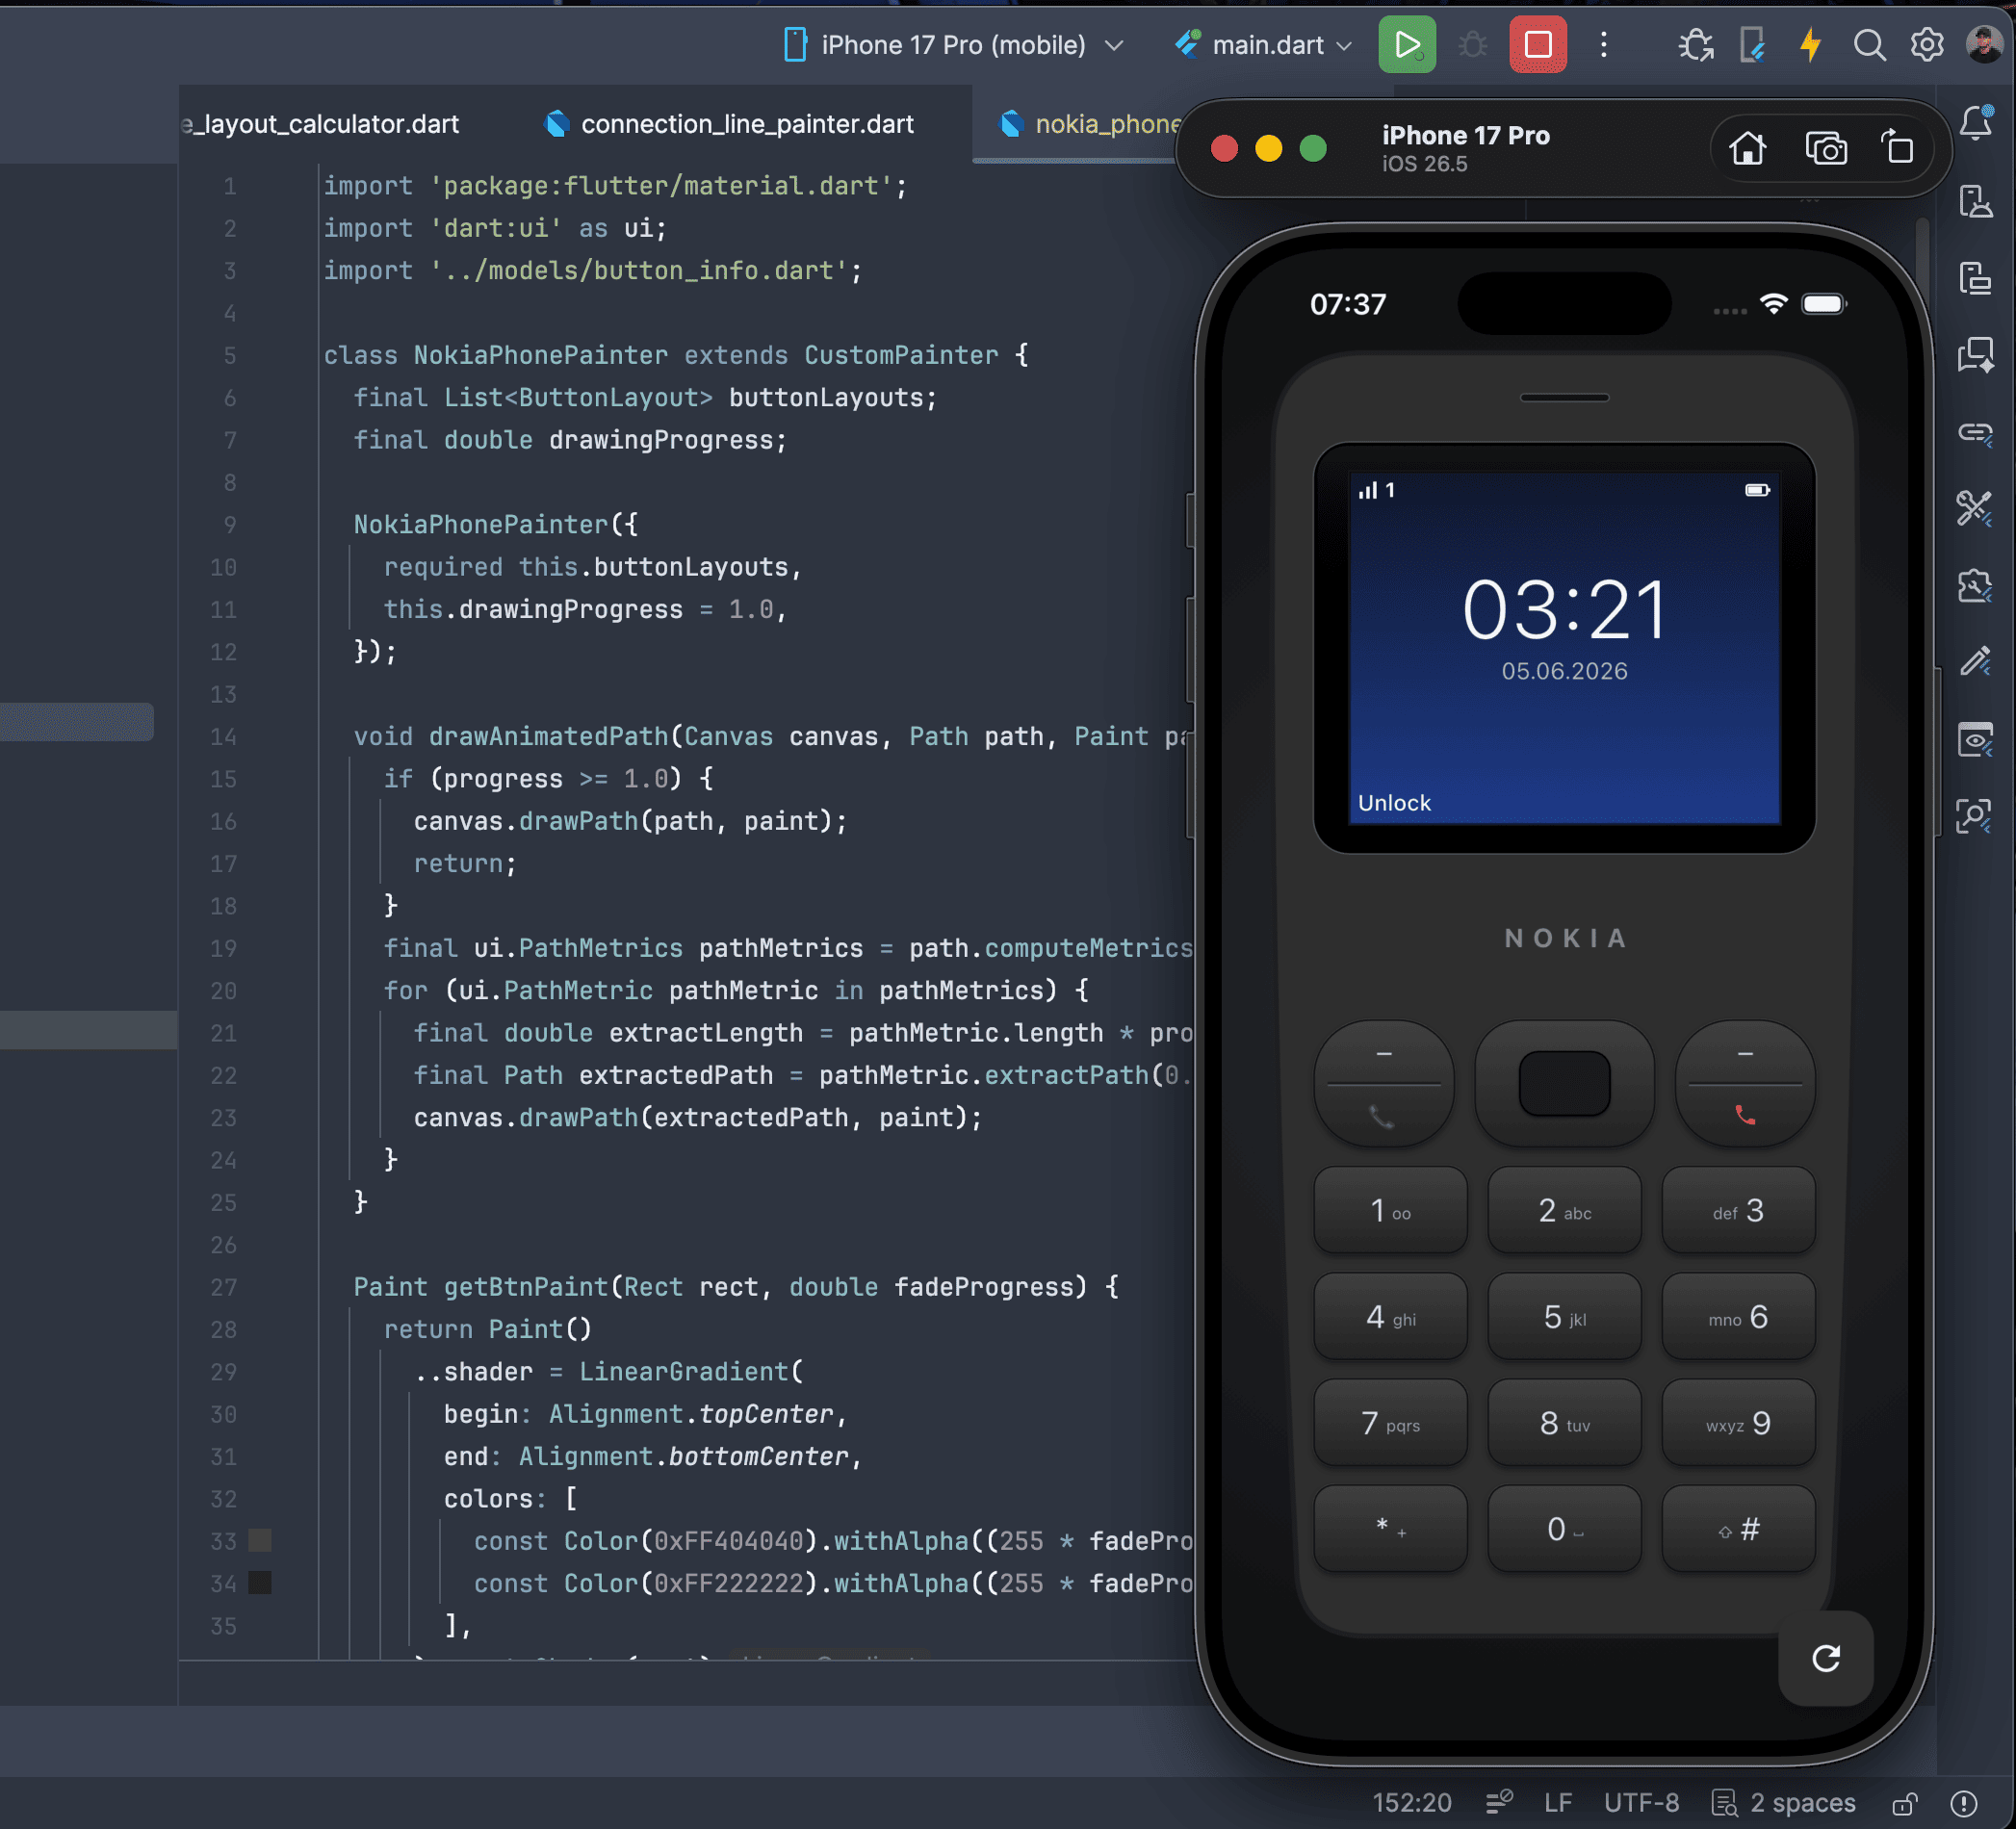Open notifications bell in right sidebar
Image resolution: width=2016 pixels, height=1829 pixels.
pos(1976,123)
